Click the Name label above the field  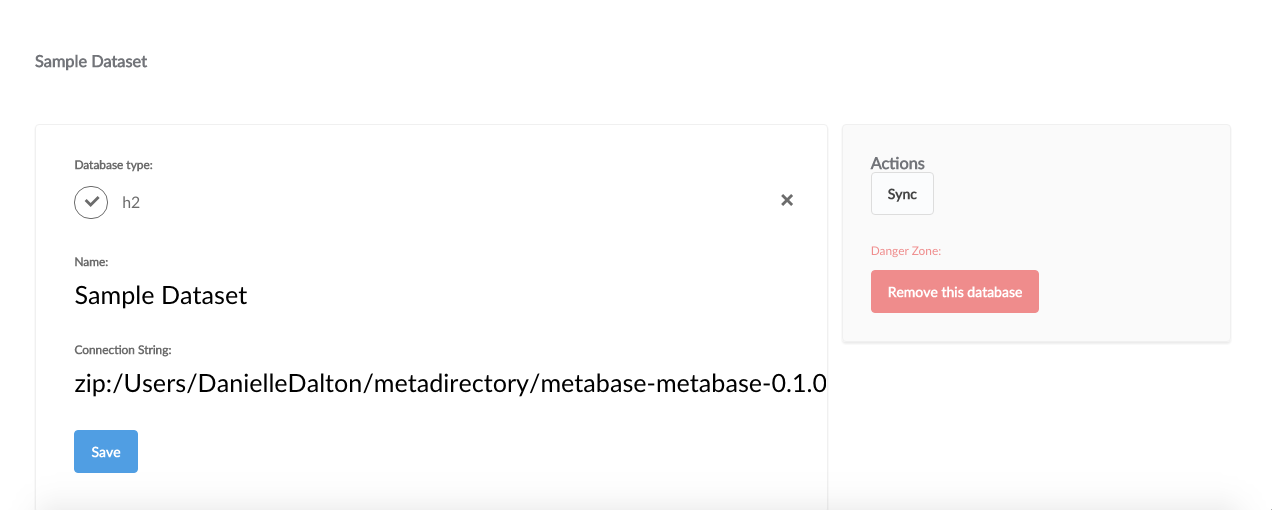click(91, 262)
